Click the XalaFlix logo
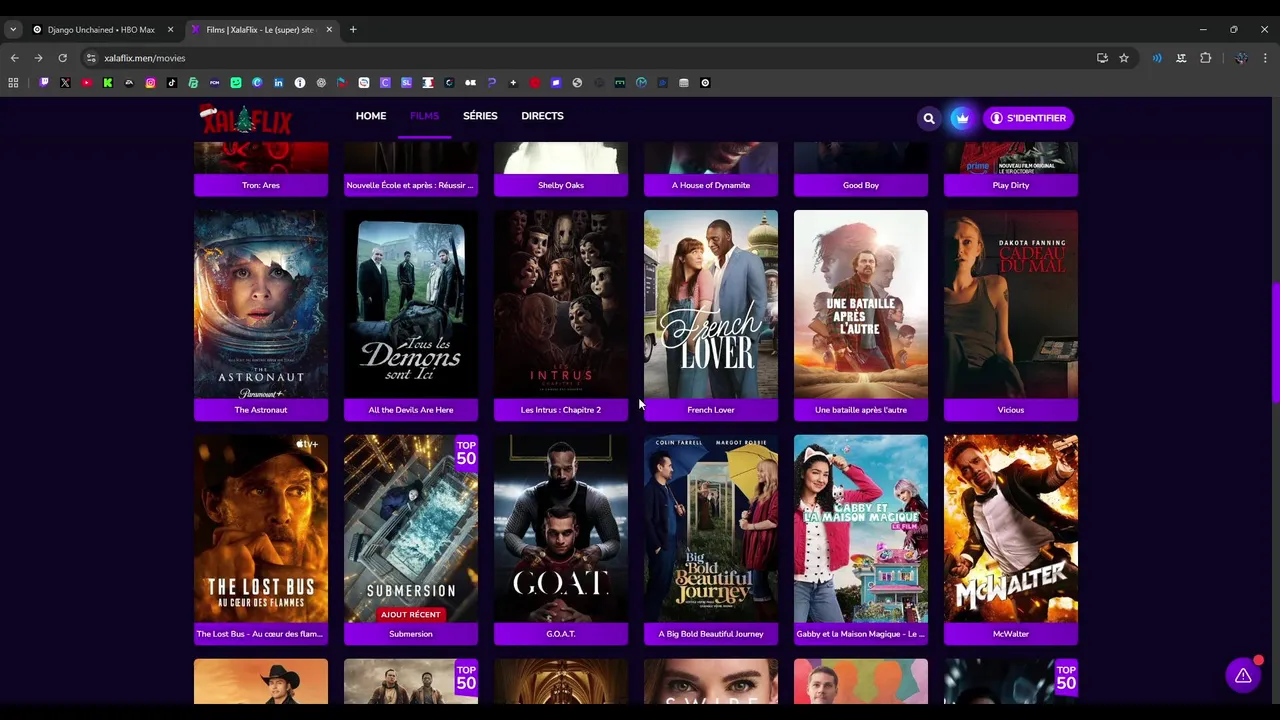 pyautogui.click(x=246, y=120)
